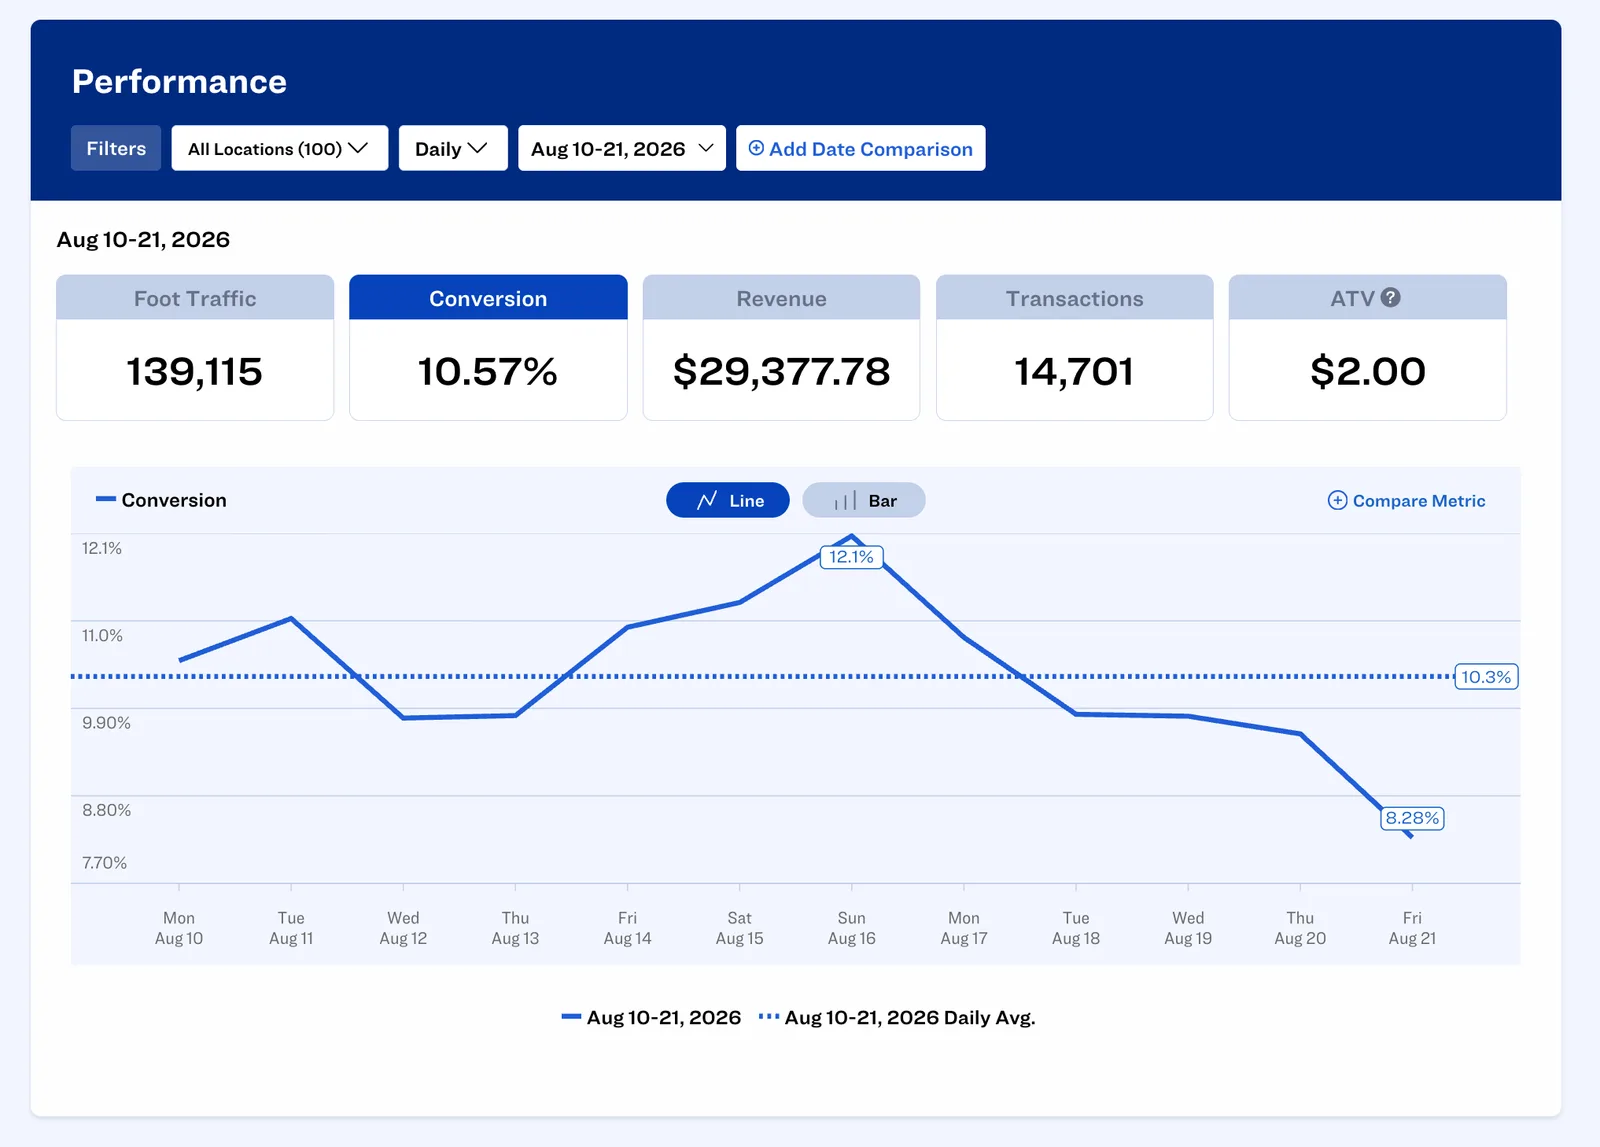Click the $2.00 ATV value
The width and height of the screenshot is (1600, 1147).
(x=1368, y=372)
